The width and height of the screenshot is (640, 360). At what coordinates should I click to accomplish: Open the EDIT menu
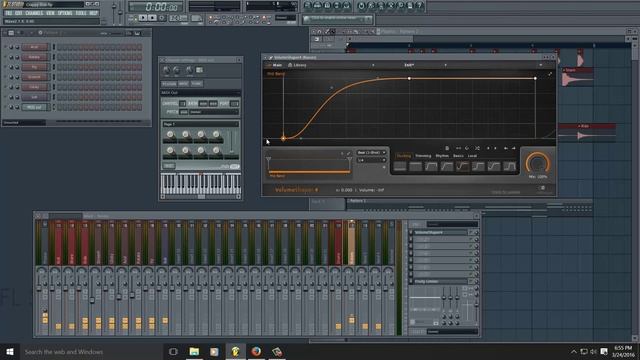click(19, 13)
